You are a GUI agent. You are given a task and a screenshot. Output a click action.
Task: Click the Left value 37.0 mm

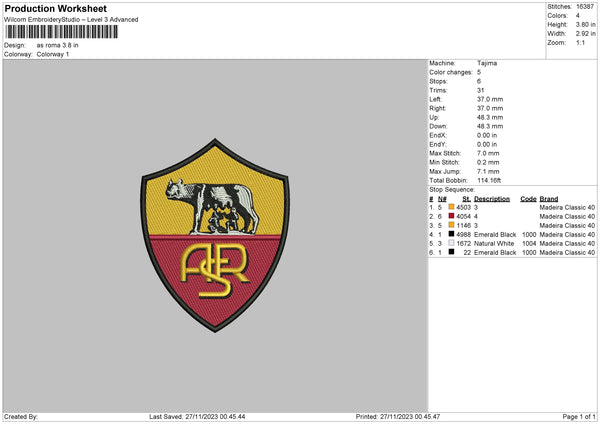[490, 99]
